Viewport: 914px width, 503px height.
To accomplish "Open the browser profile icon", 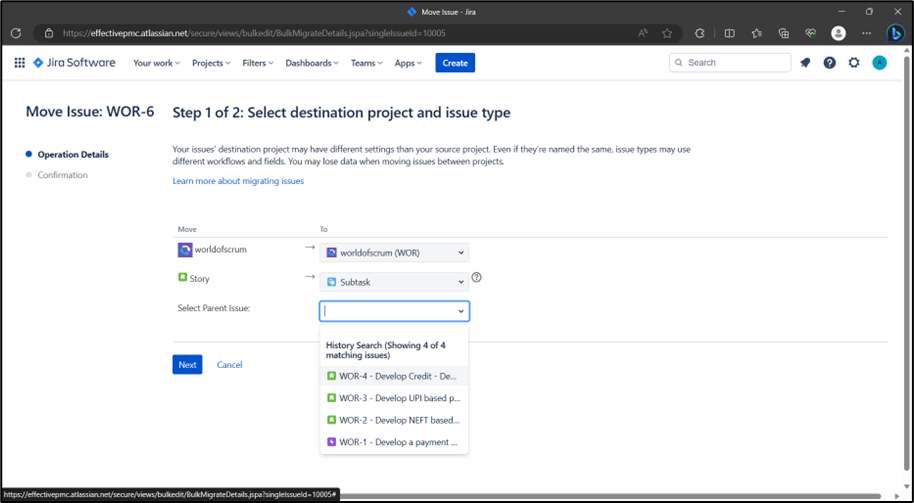I will (x=838, y=33).
